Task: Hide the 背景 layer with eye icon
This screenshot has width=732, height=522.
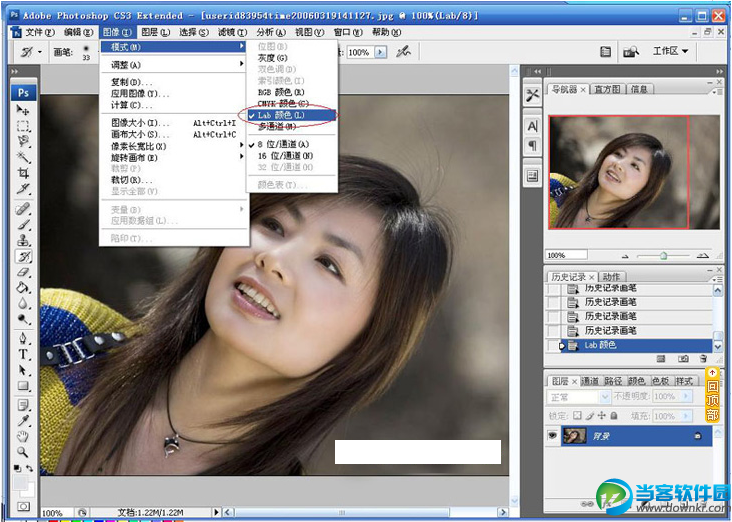Action: click(552, 436)
